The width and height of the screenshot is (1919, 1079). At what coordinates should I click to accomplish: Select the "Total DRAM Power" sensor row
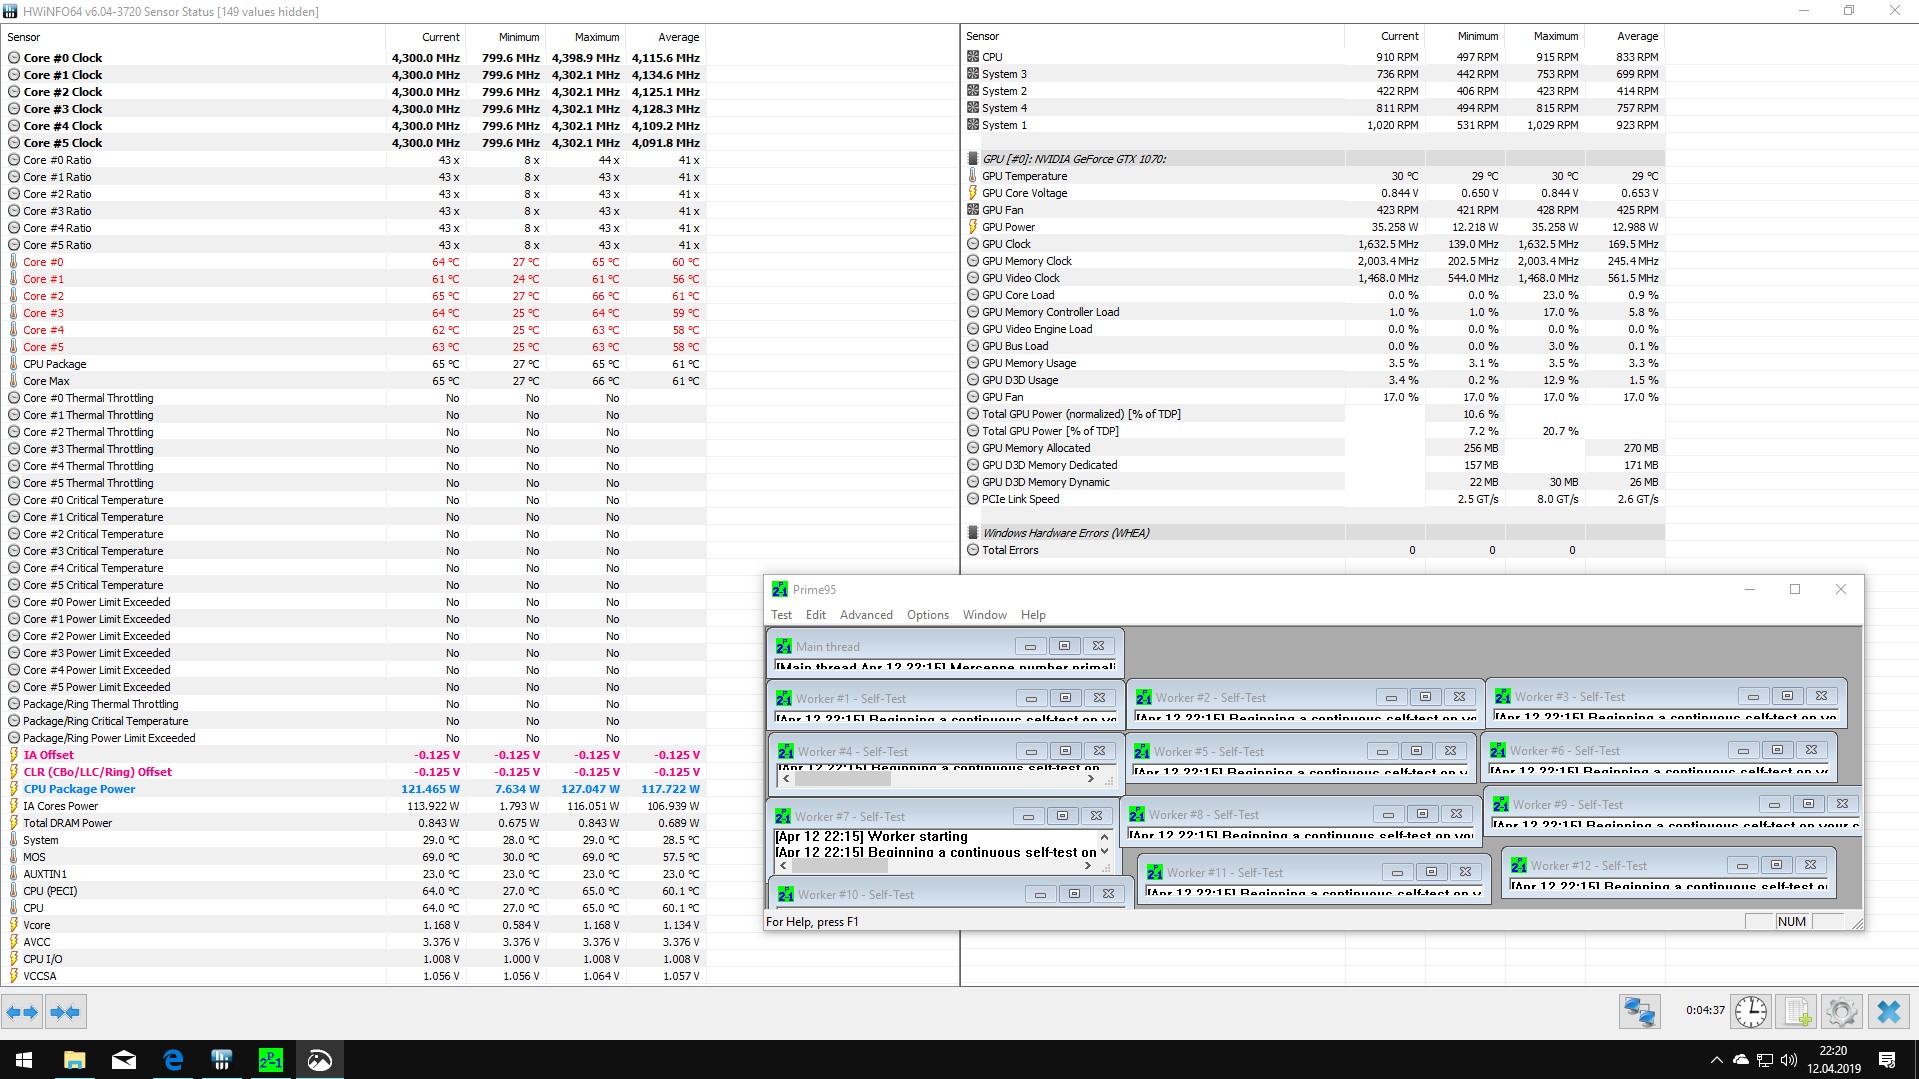click(x=354, y=823)
